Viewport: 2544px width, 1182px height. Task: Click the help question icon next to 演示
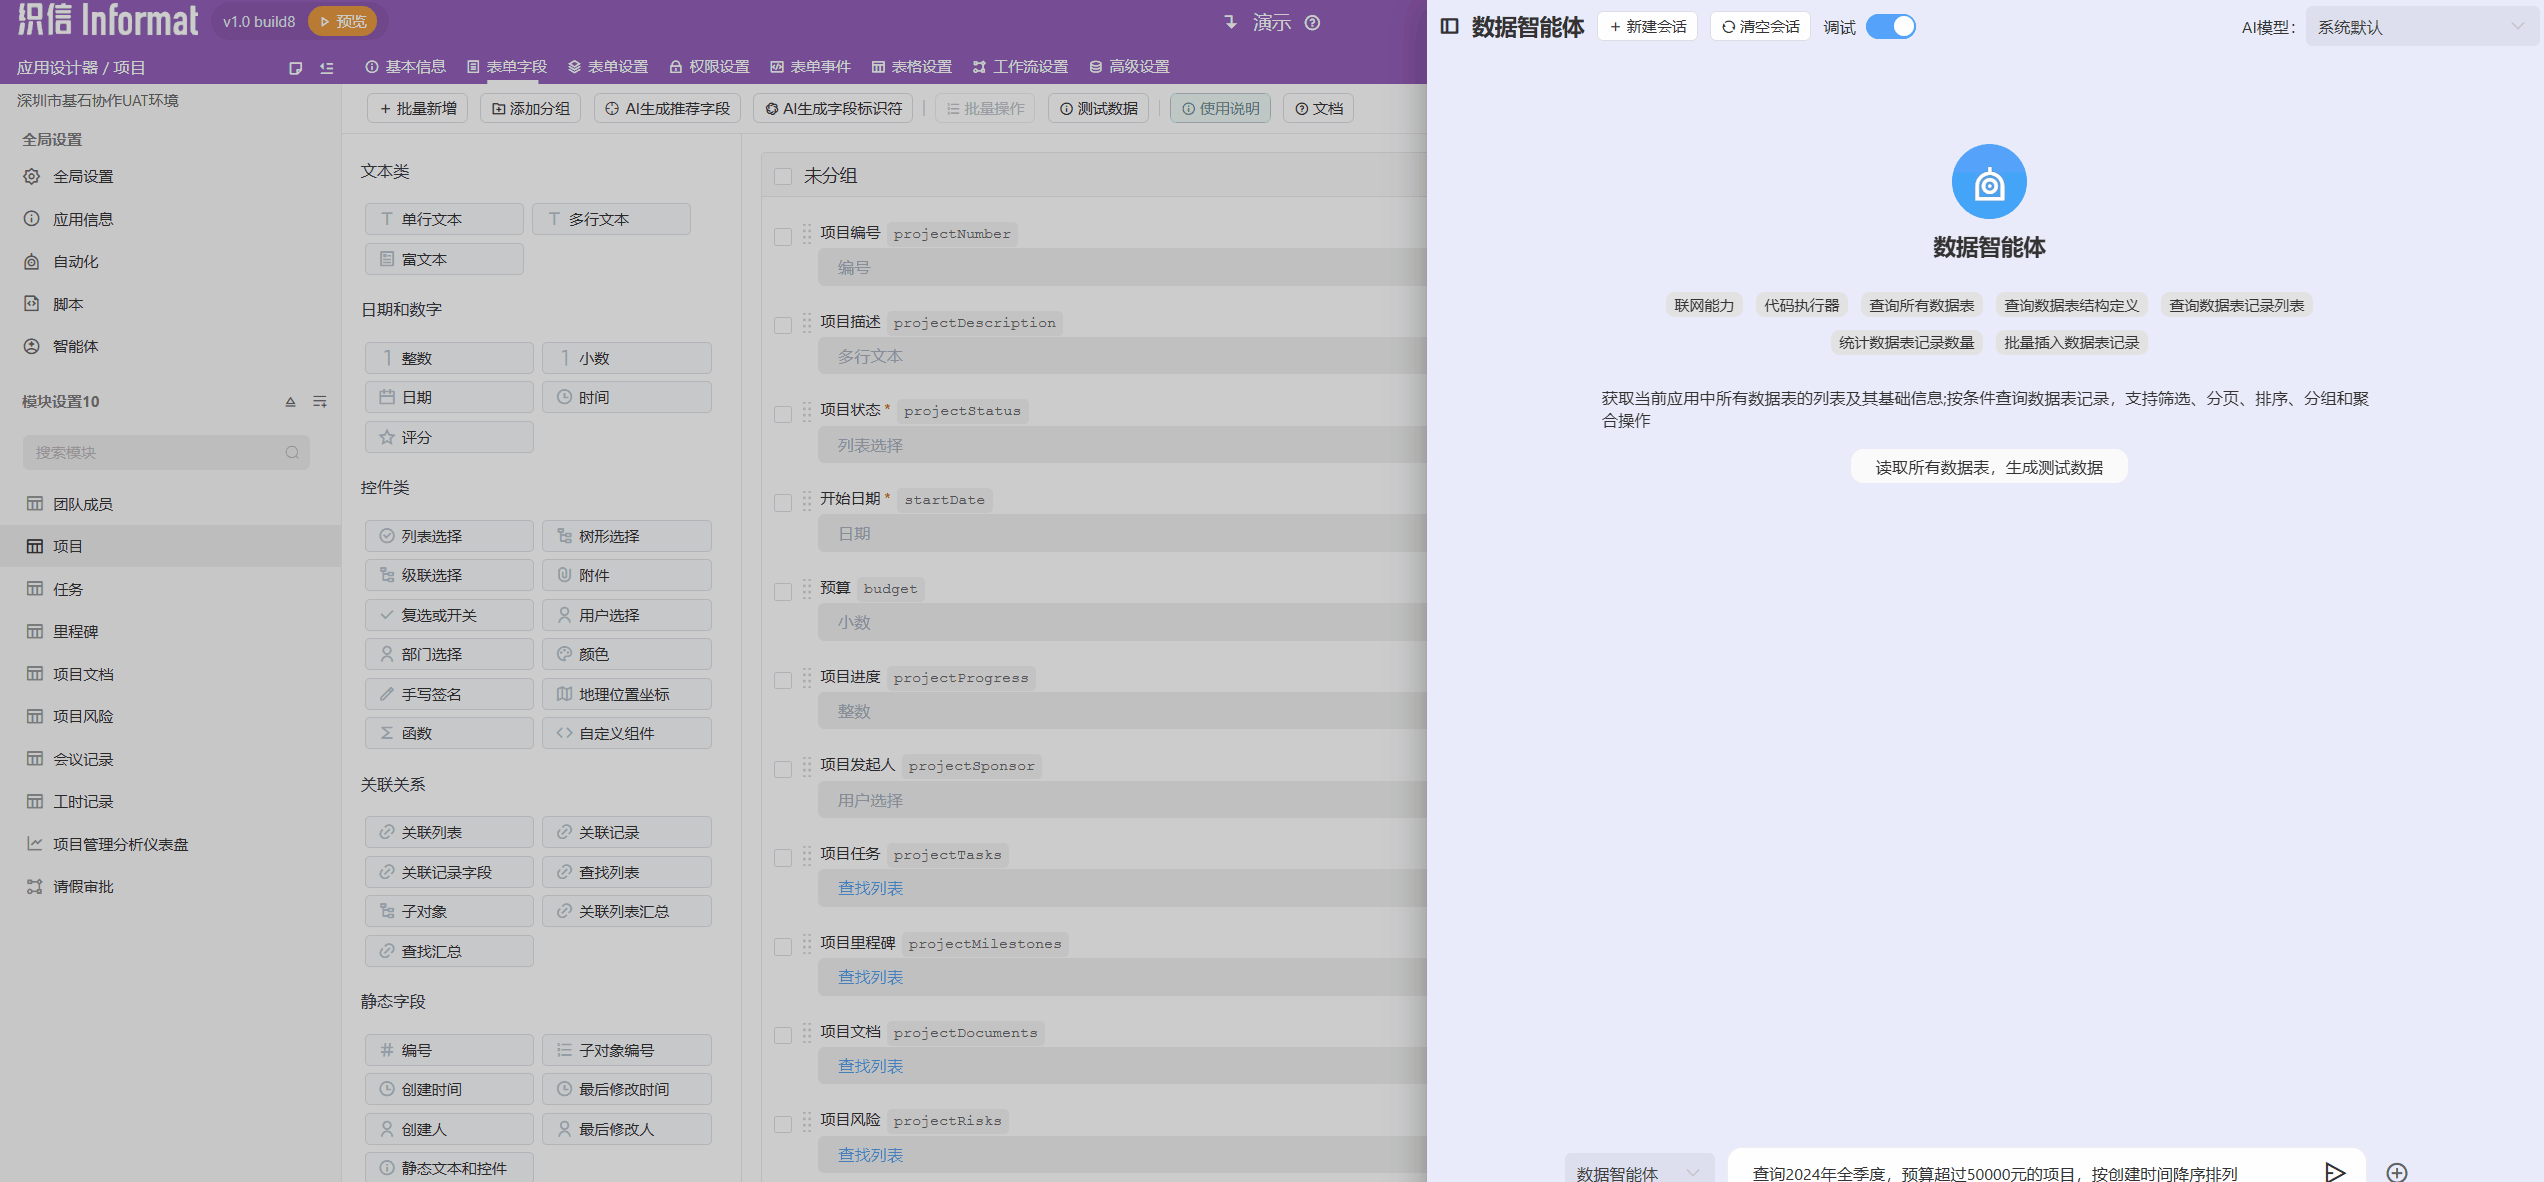(1313, 23)
